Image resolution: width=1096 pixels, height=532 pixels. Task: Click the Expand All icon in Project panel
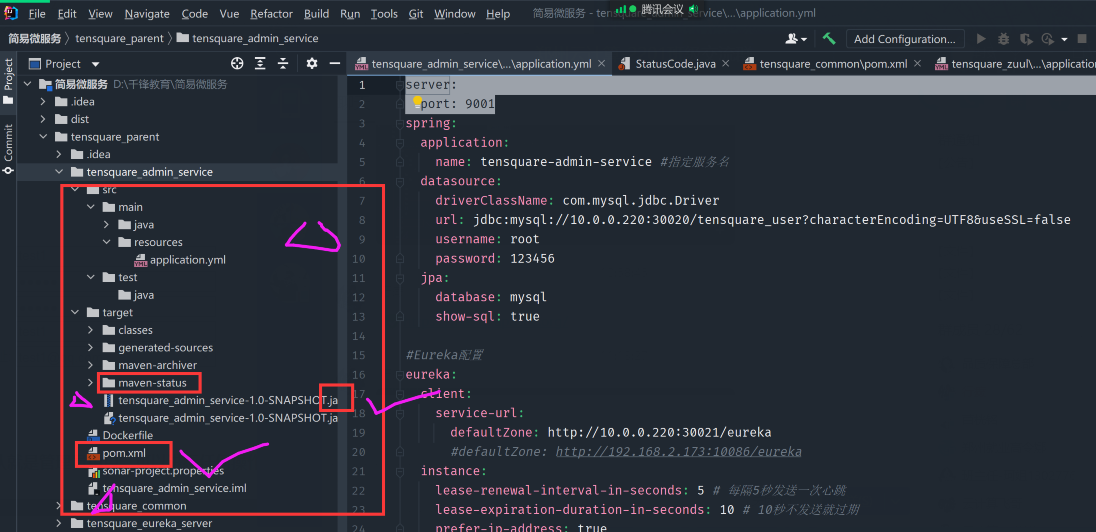[x=260, y=64]
